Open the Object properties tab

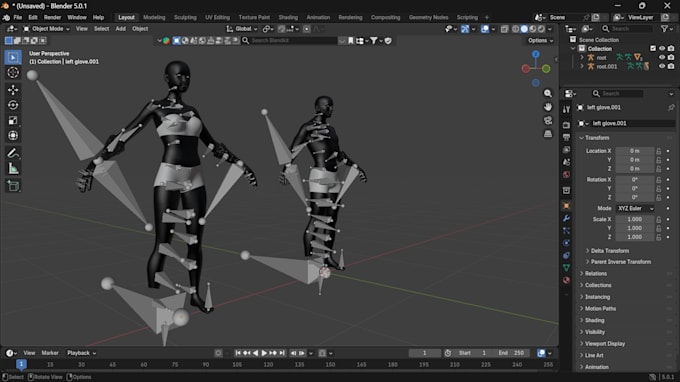pyautogui.click(x=566, y=206)
